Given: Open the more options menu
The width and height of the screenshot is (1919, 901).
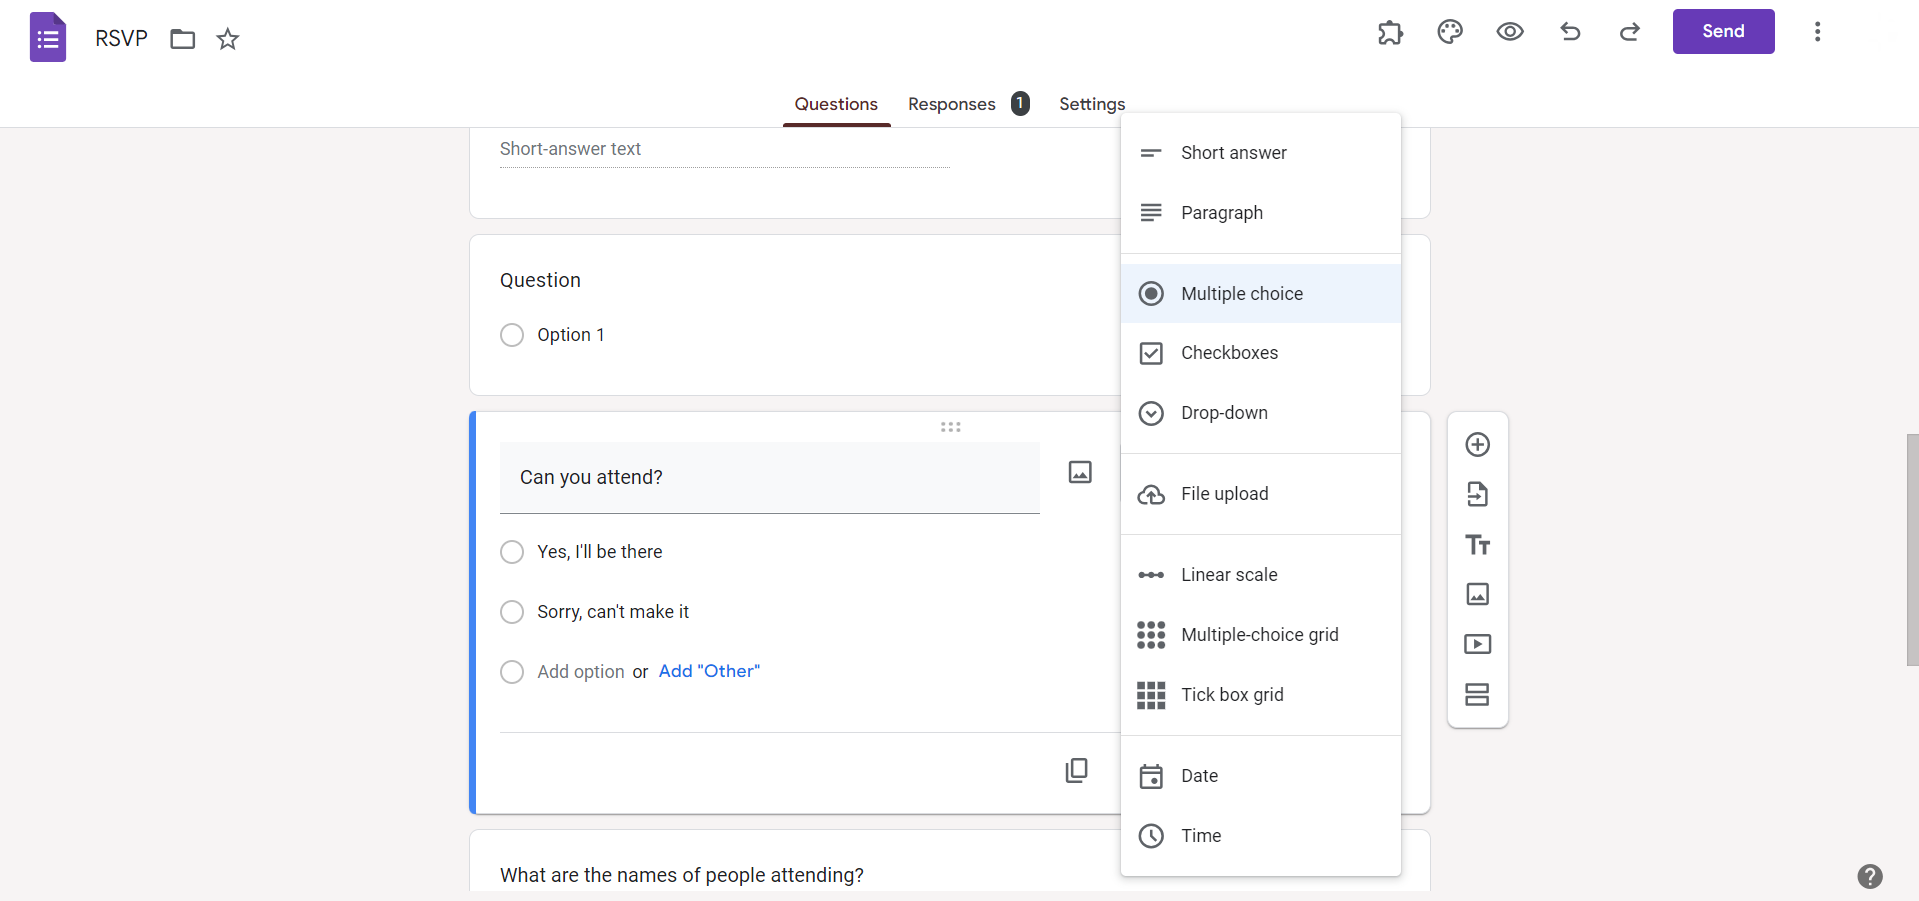Looking at the screenshot, I should tap(1817, 32).
